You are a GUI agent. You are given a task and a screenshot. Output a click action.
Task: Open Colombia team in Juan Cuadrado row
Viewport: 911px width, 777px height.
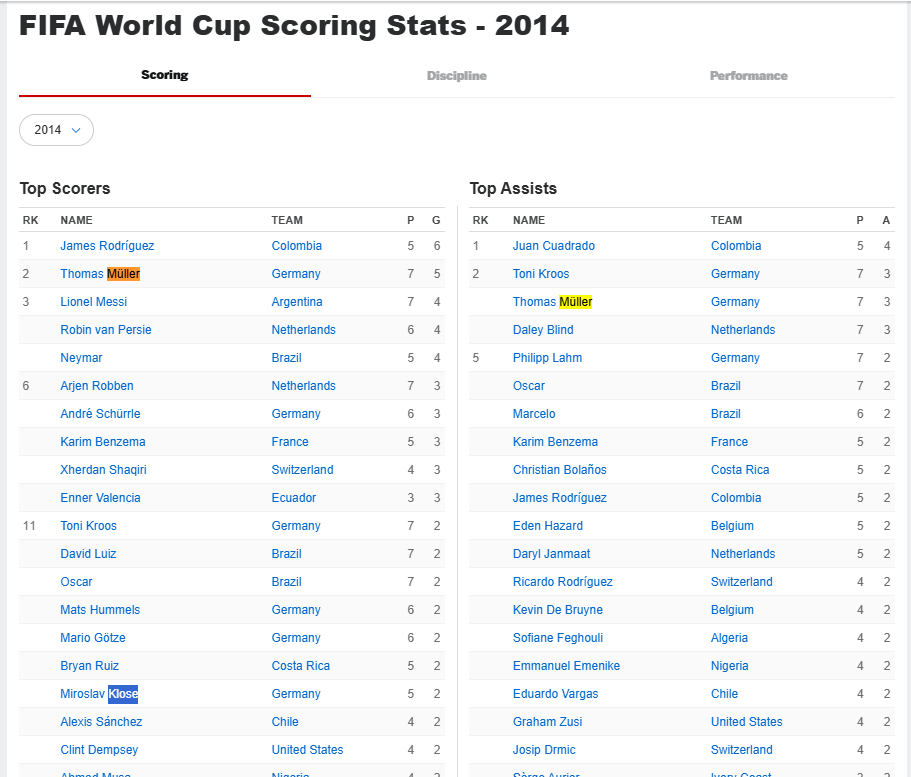pos(736,246)
